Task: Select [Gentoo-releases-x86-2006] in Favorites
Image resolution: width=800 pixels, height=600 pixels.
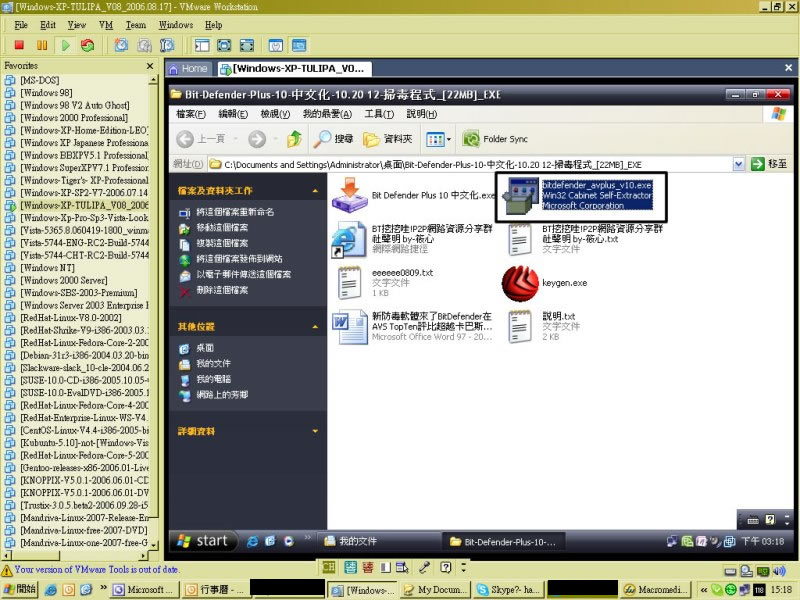Action: (x=84, y=468)
